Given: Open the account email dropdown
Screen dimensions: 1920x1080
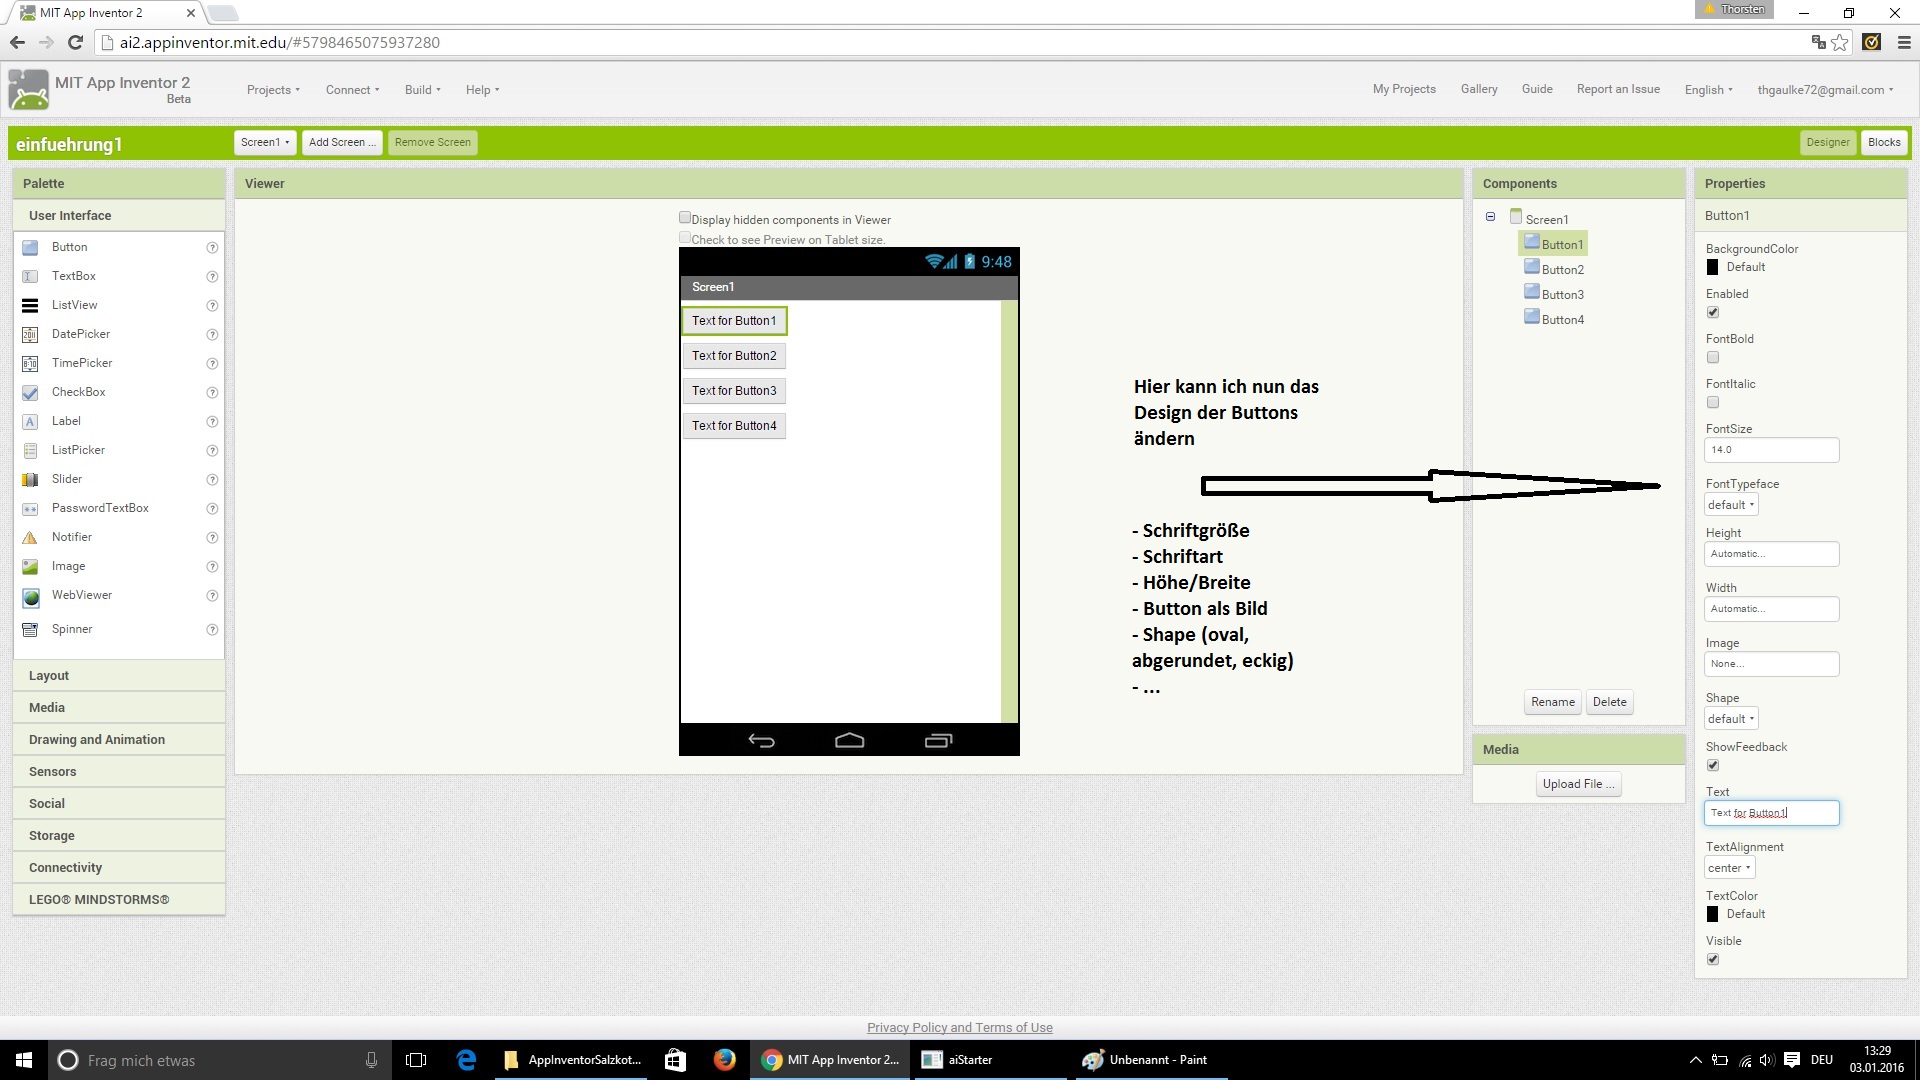Looking at the screenshot, I should 1825,90.
